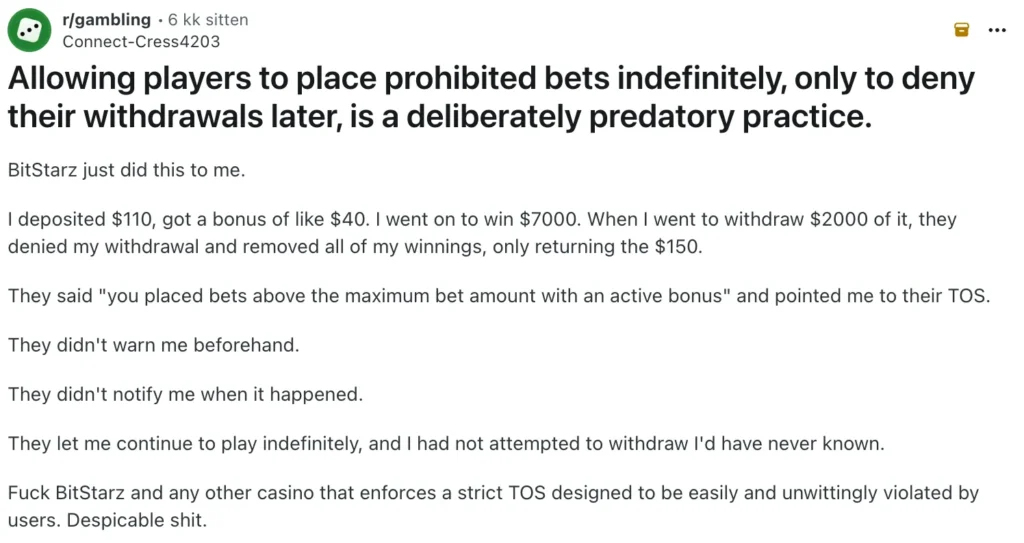Click the '6 kk sitten' timestamp

coord(209,20)
